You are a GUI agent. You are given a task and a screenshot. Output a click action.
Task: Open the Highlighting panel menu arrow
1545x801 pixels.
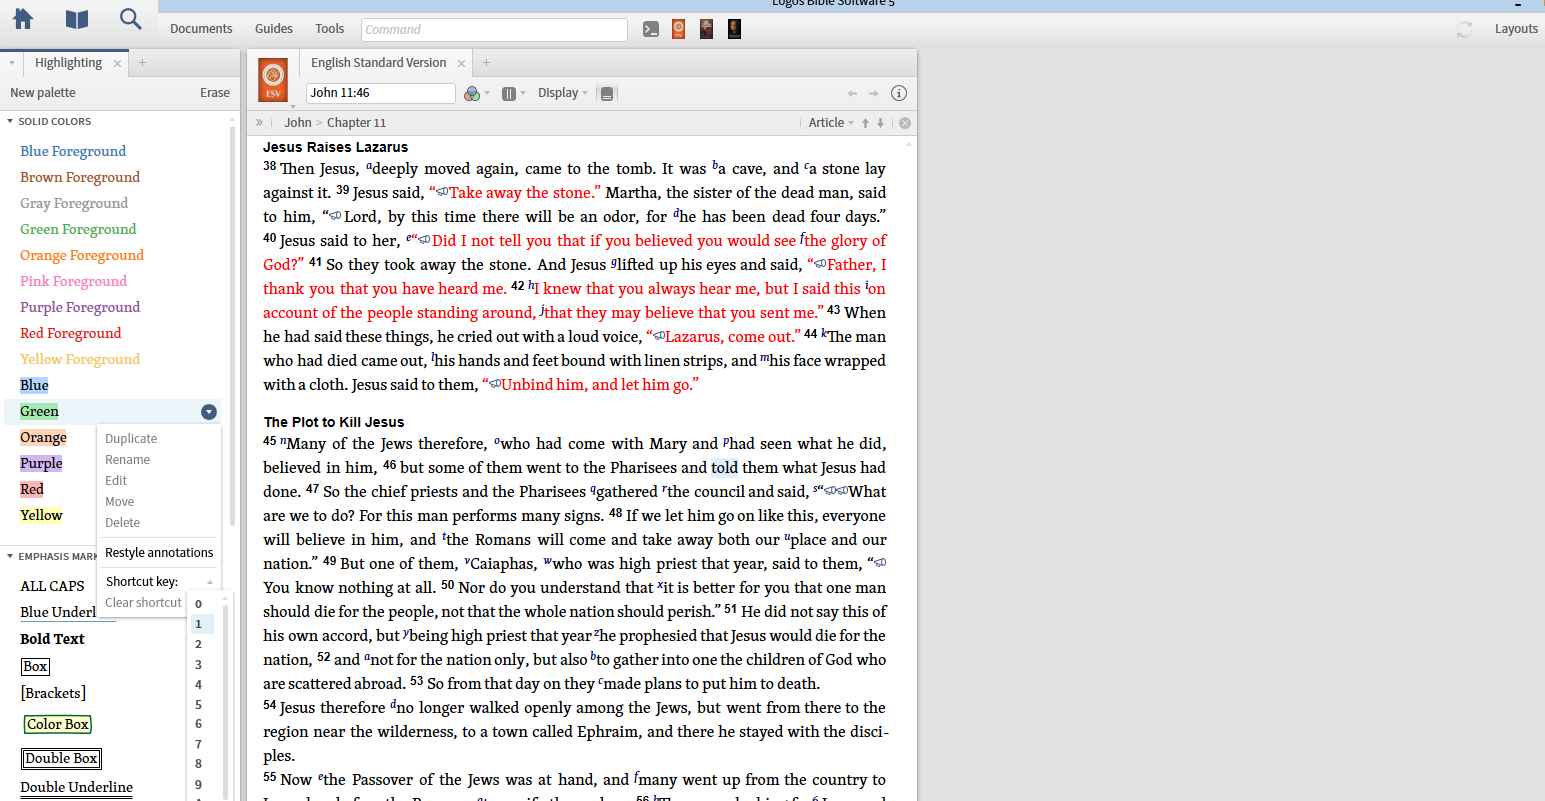point(12,63)
